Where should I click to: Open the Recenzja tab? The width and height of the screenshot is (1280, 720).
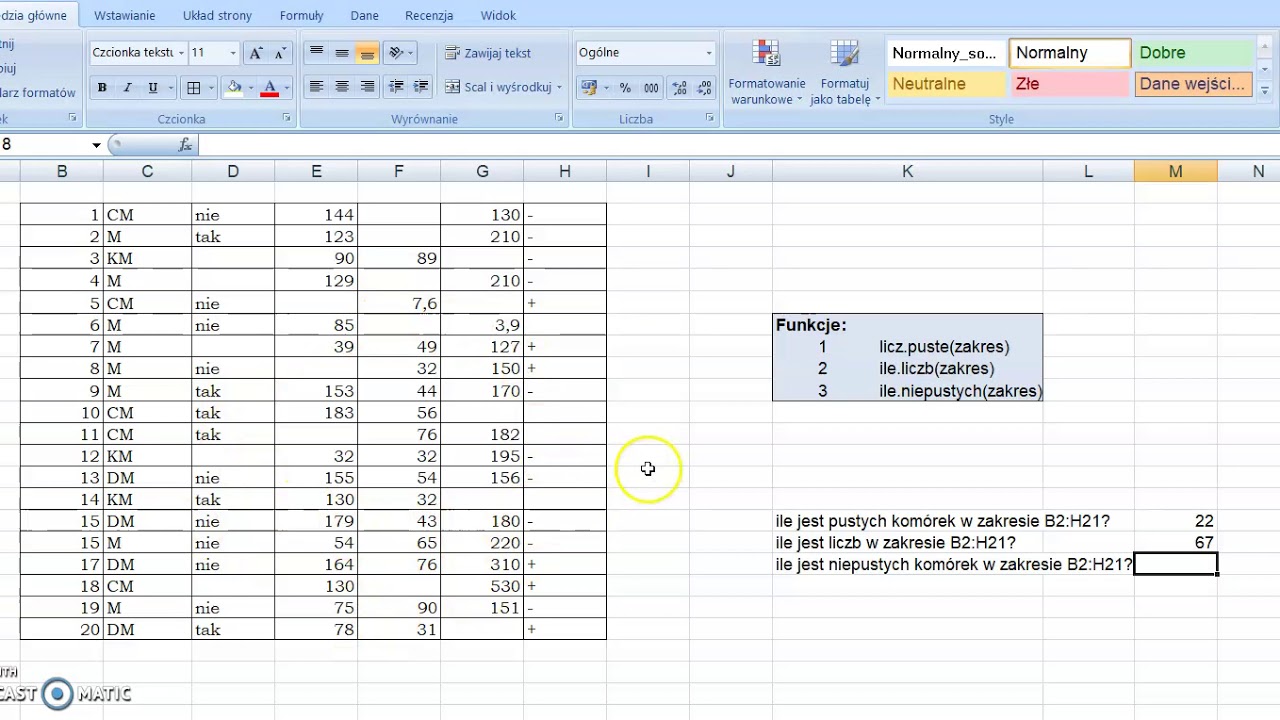429,15
